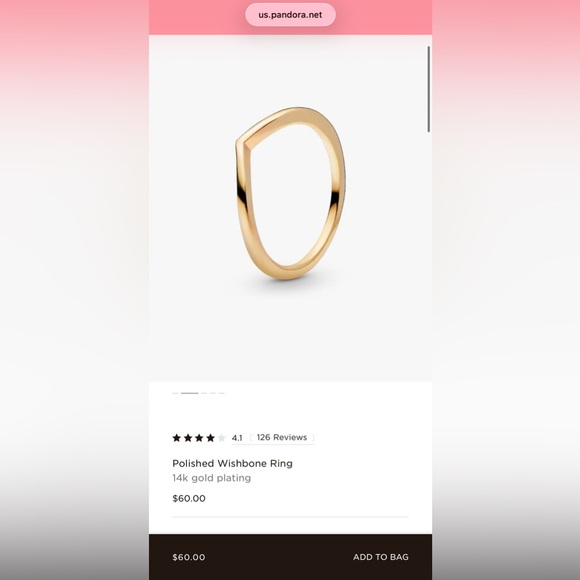
Task: Select the active second carousel indicator
Action: point(190,393)
